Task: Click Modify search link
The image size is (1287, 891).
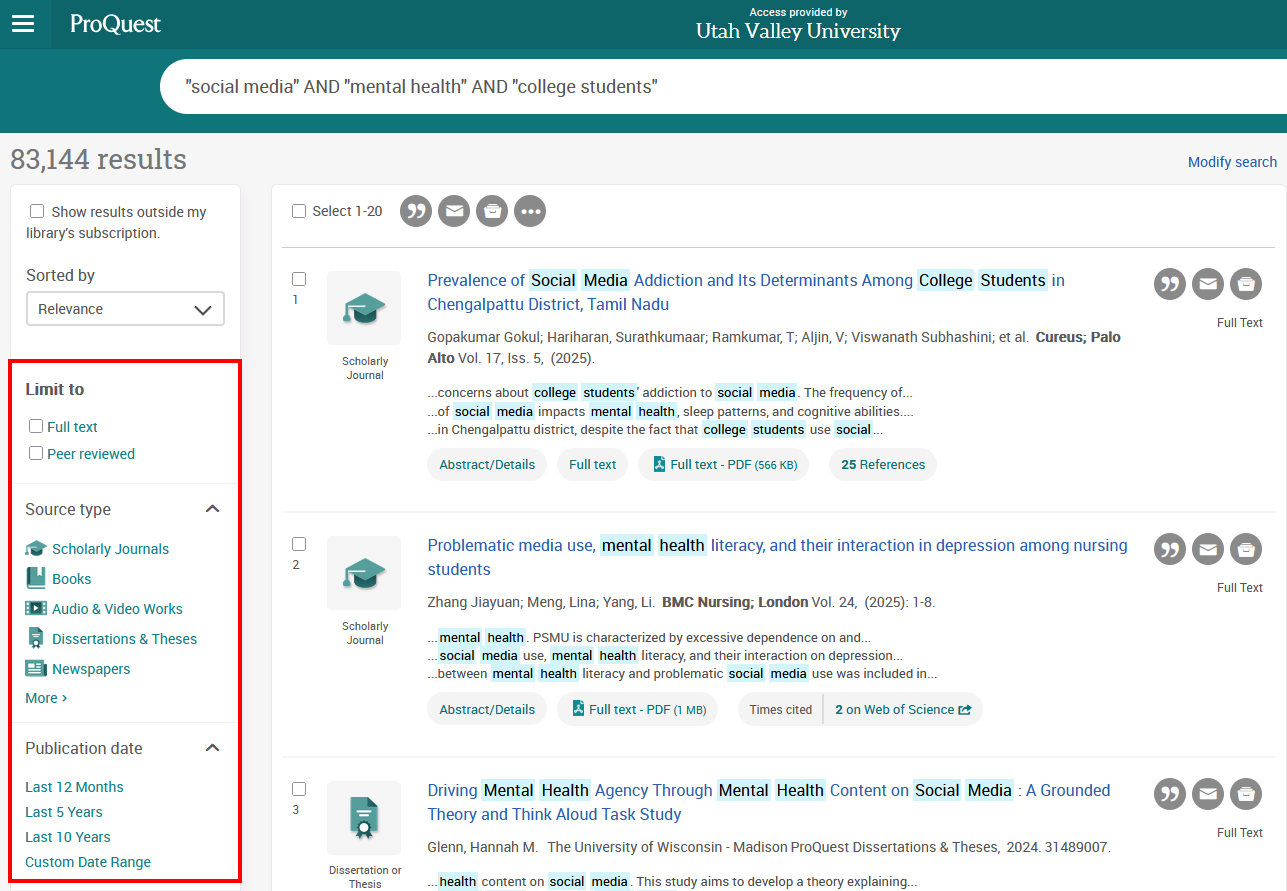Action: pyautogui.click(x=1232, y=162)
